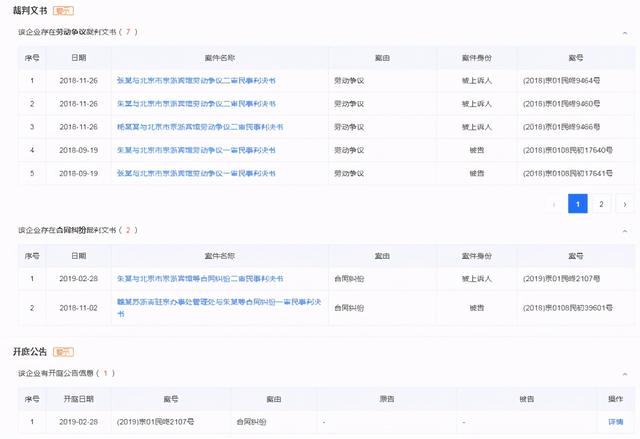
Task: Select page 1 in the pagination
Action: [x=578, y=204]
